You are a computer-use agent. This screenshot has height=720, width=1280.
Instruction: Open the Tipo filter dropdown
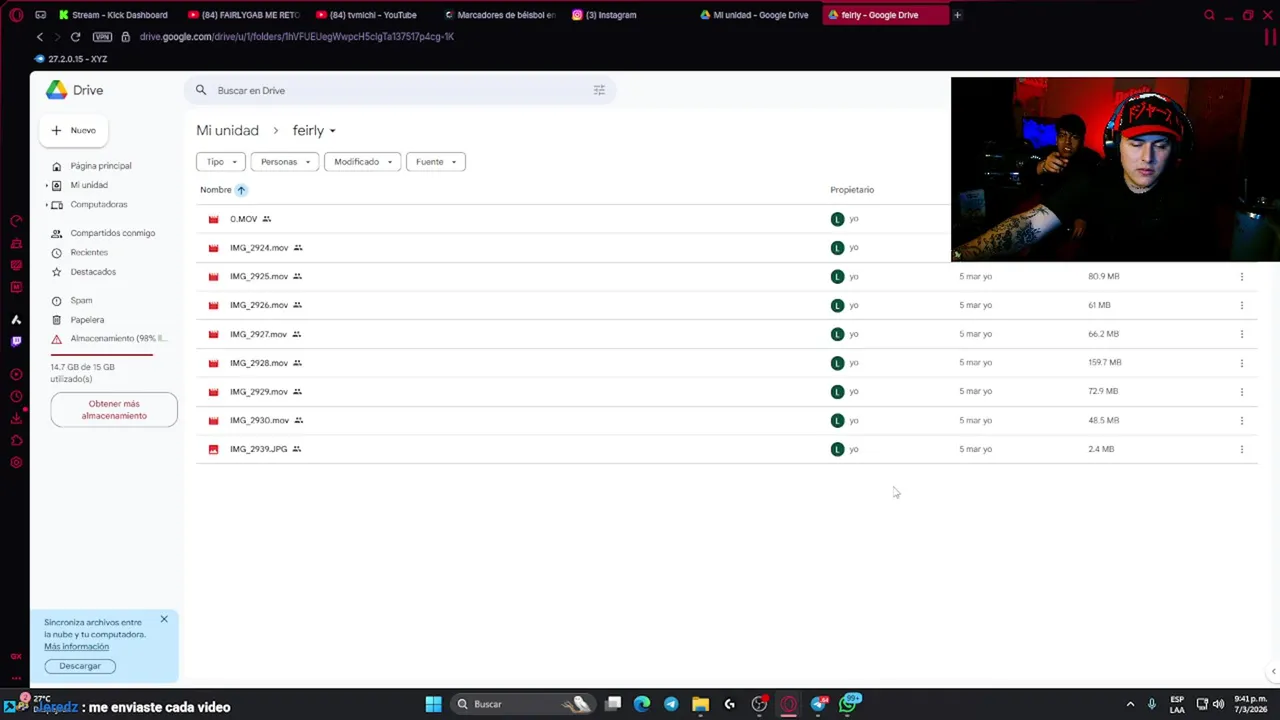[221, 162]
